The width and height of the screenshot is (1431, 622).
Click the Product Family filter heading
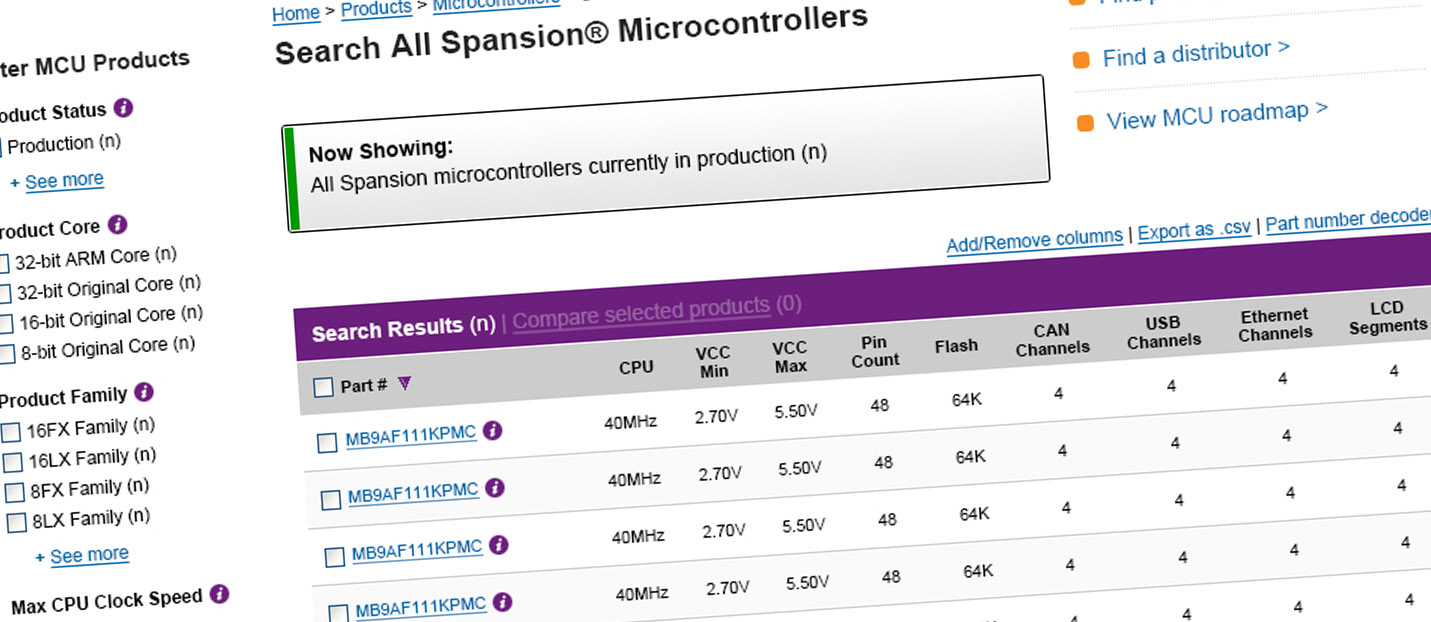(x=62, y=397)
